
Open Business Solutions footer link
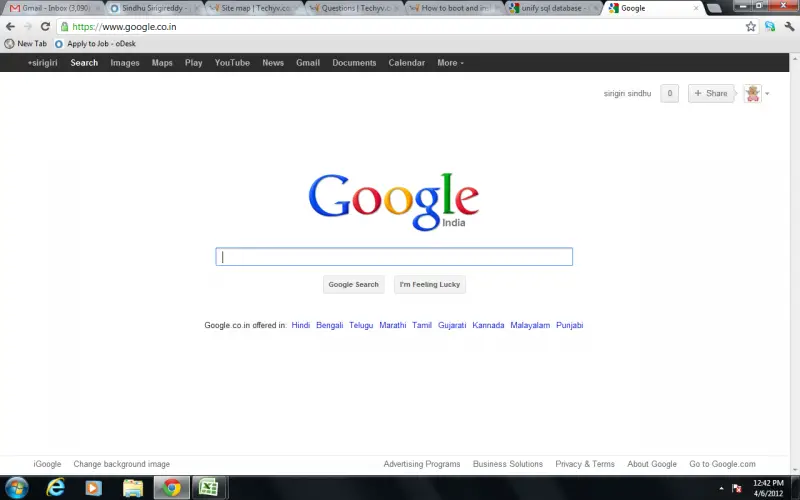(508, 464)
